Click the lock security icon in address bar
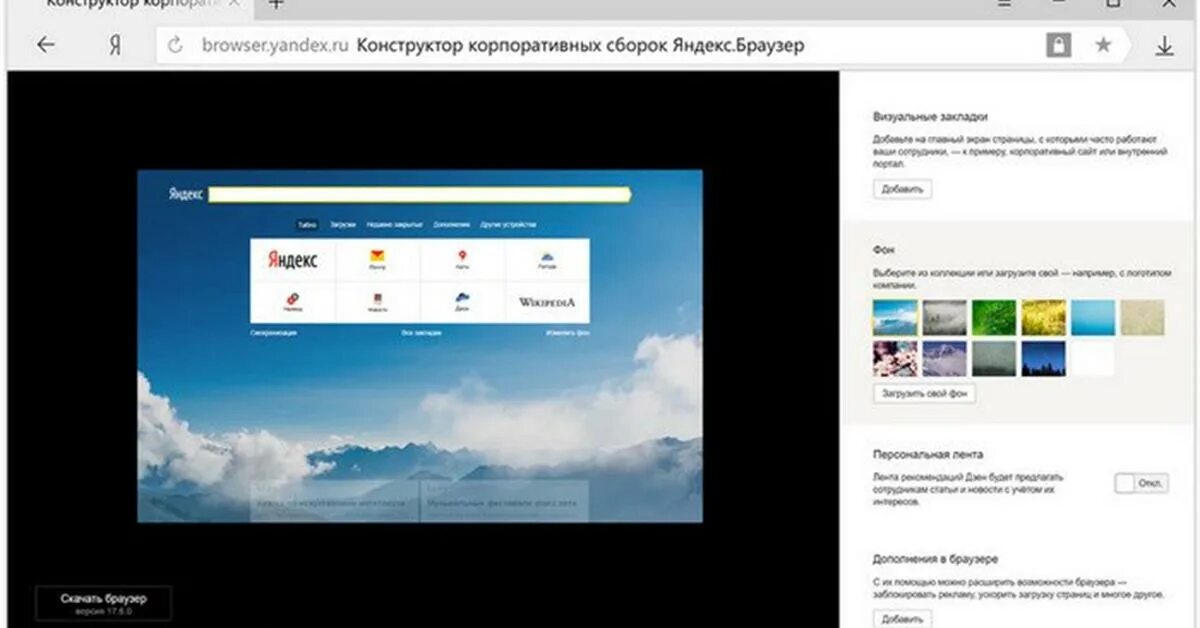 (x=1058, y=45)
